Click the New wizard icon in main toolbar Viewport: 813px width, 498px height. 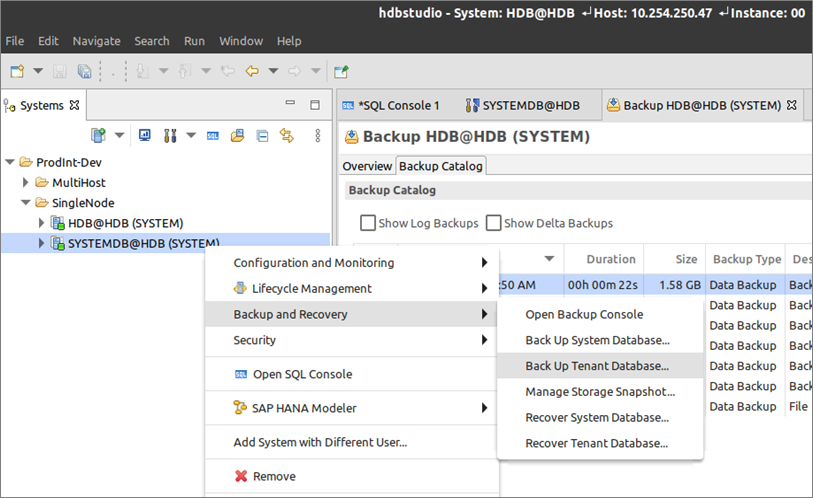pos(17,71)
